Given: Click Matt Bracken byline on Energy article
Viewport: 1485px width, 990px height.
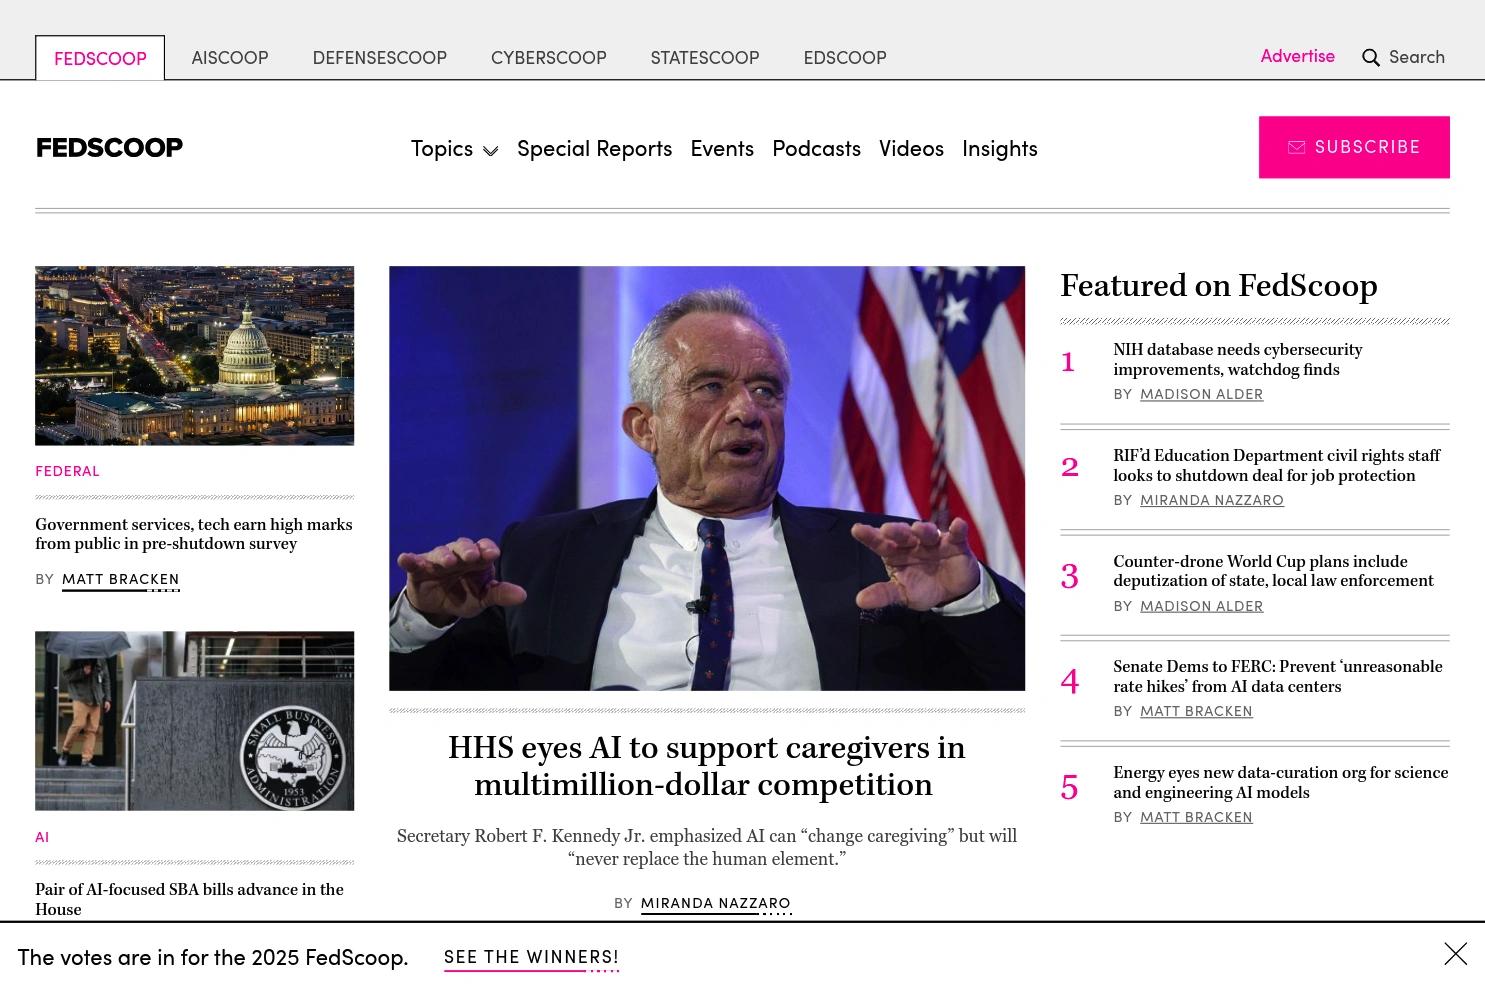Looking at the screenshot, I should click(1196, 817).
